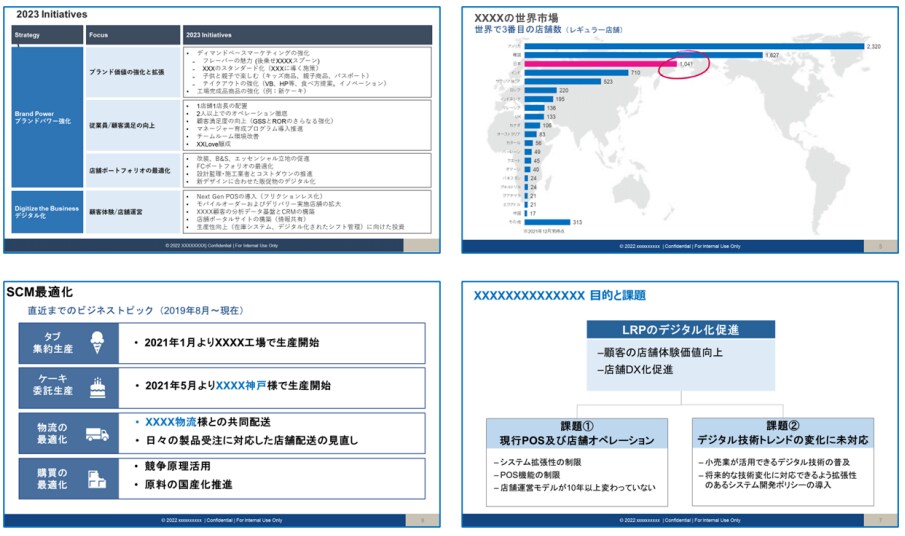The image size is (905, 536).
Task: Click the footer text on 世界市場 slide
Action: click(680, 246)
